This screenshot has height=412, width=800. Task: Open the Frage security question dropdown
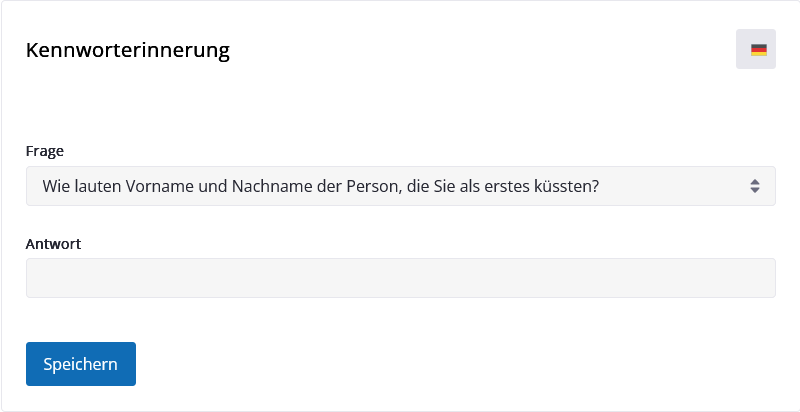point(401,186)
